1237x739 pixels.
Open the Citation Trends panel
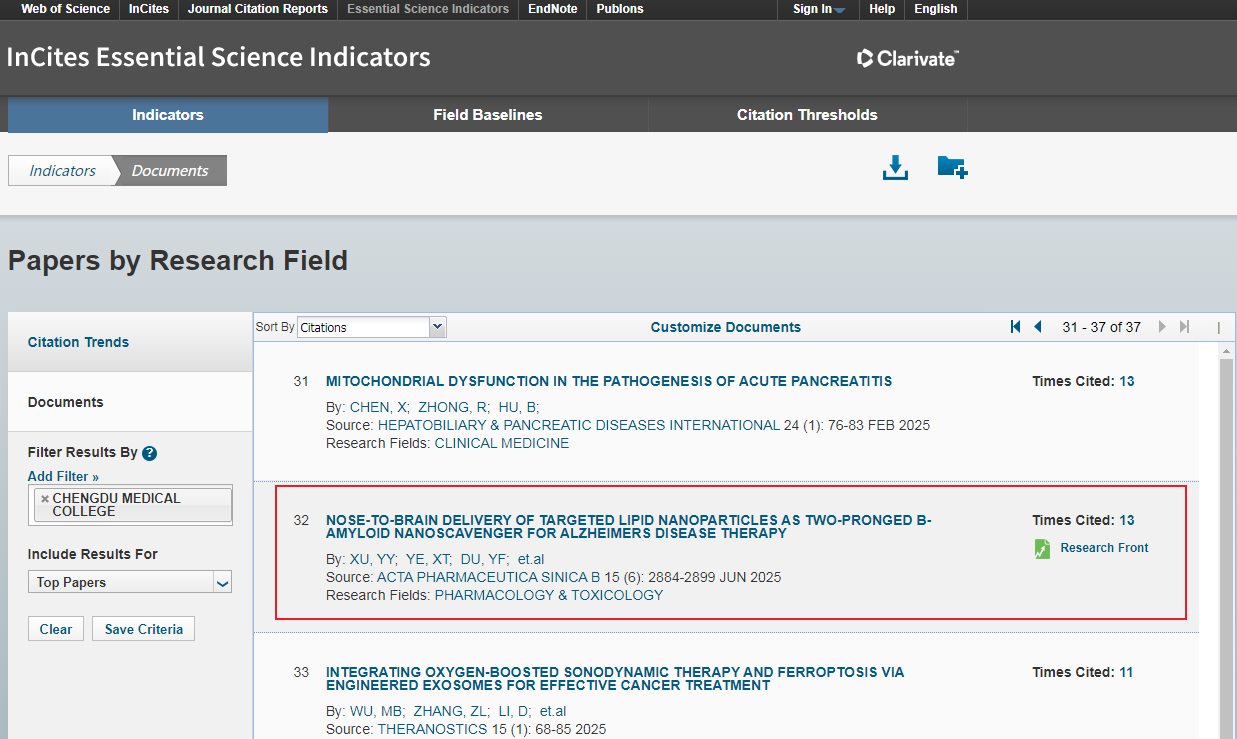point(79,342)
